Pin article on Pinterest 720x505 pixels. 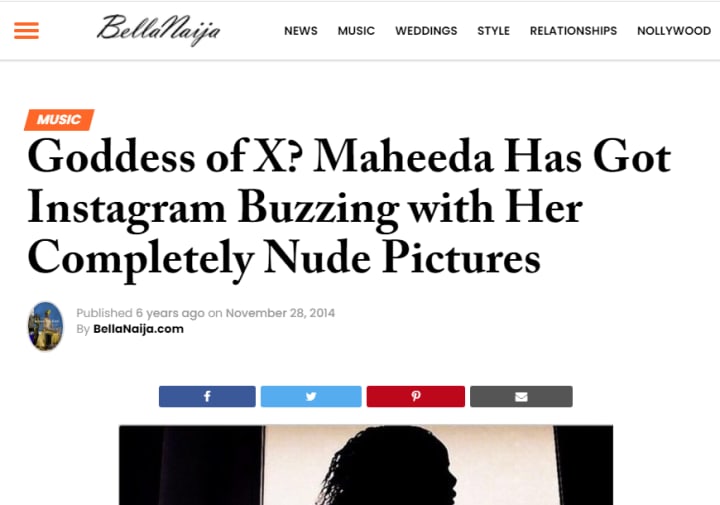[x=416, y=396]
